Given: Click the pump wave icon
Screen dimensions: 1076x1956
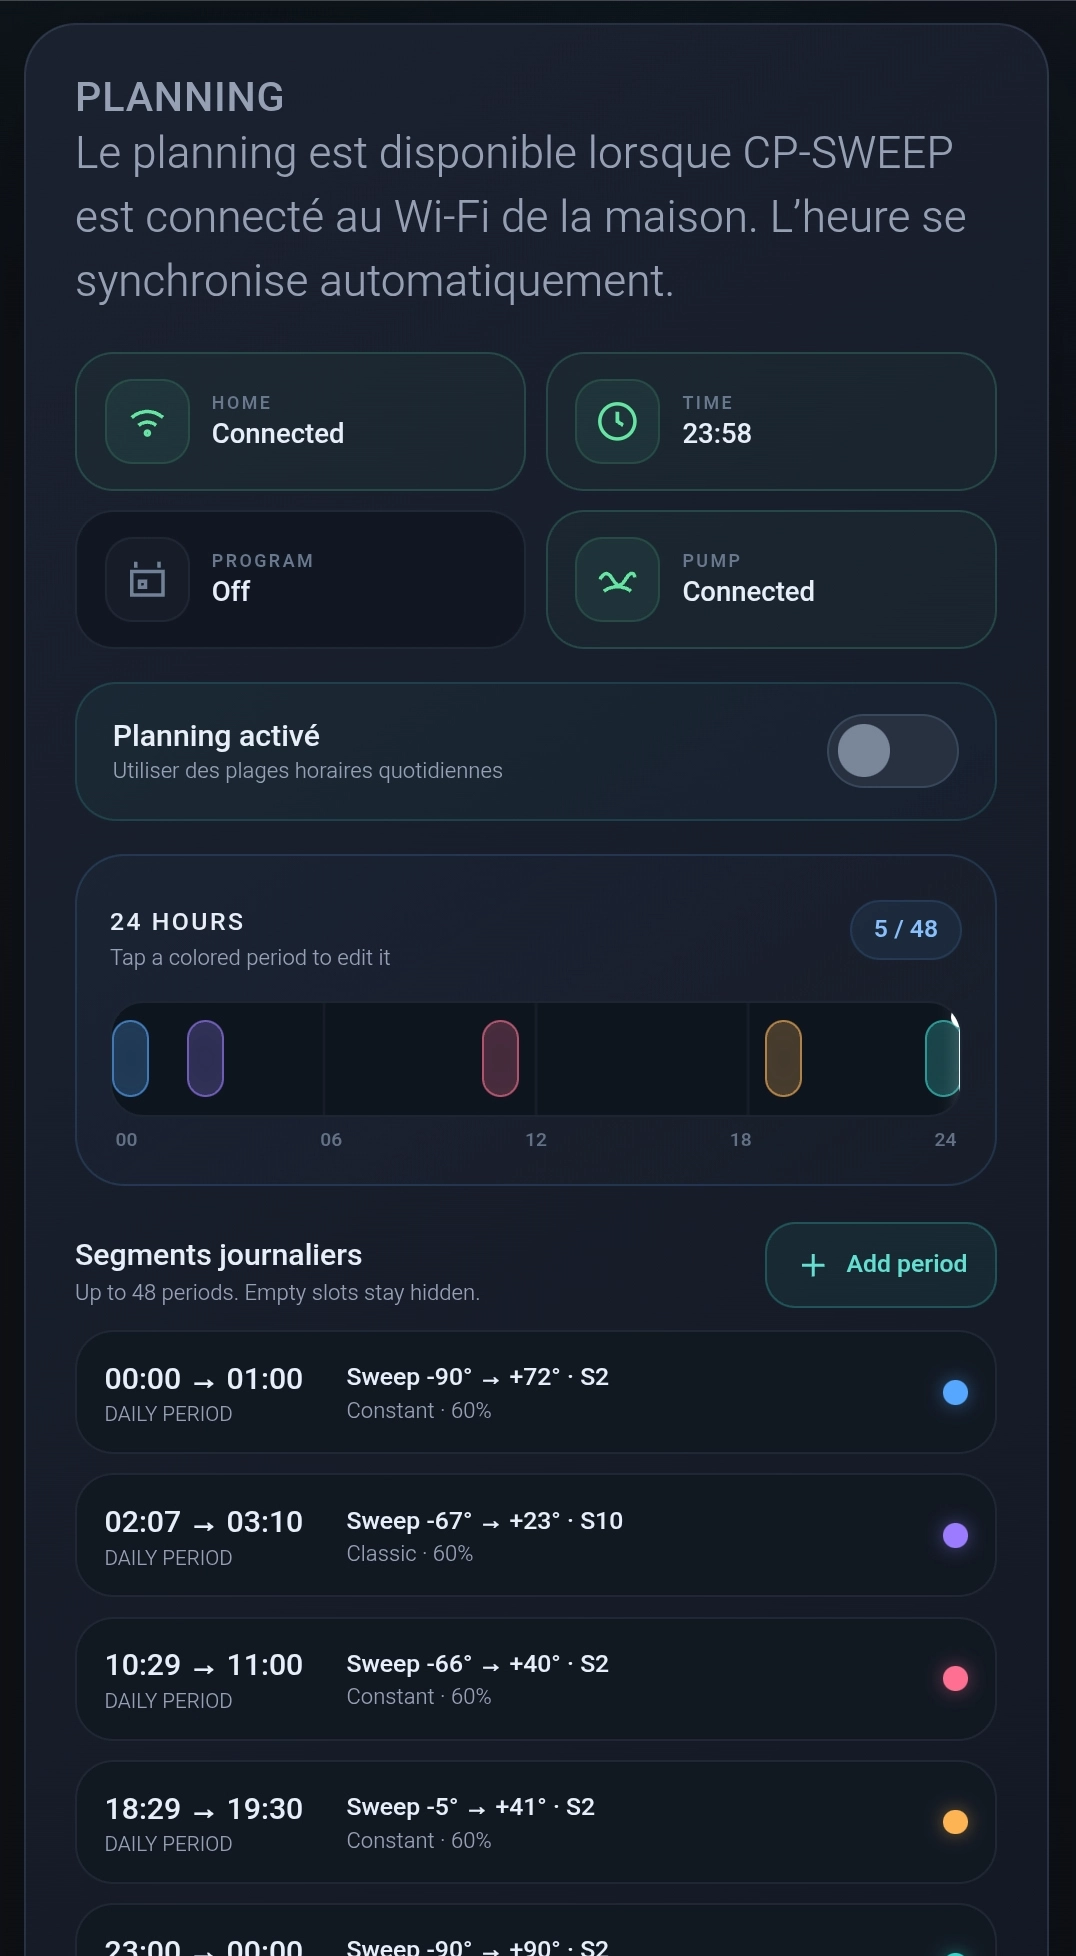Looking at the screenshot, I should click(x=617, y=580).
